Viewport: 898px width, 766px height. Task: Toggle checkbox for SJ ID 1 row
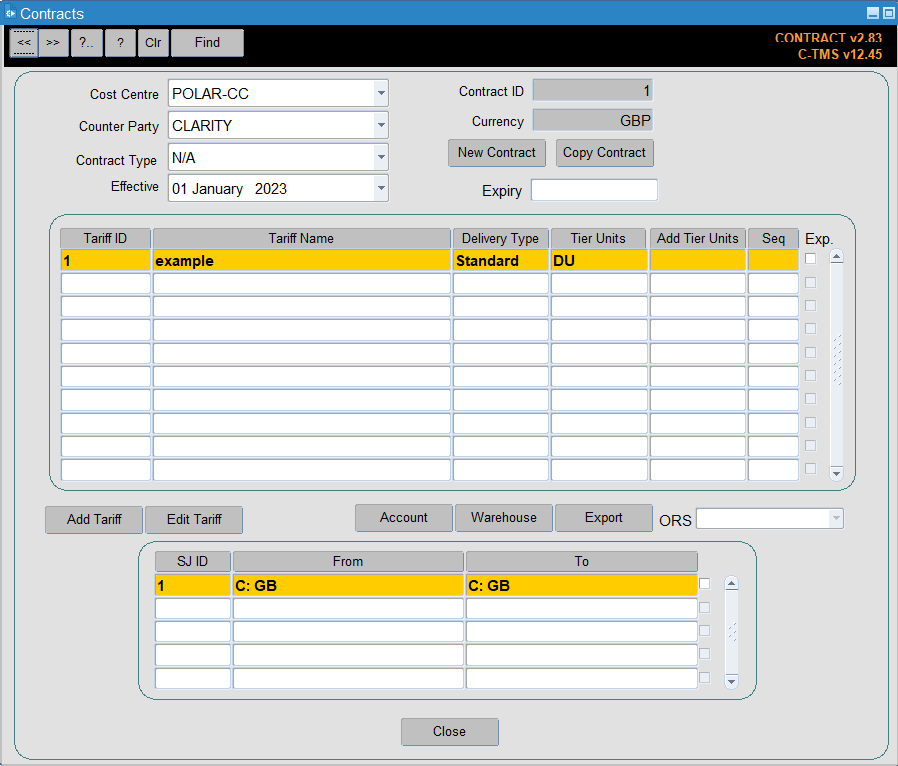pos(704,583)
